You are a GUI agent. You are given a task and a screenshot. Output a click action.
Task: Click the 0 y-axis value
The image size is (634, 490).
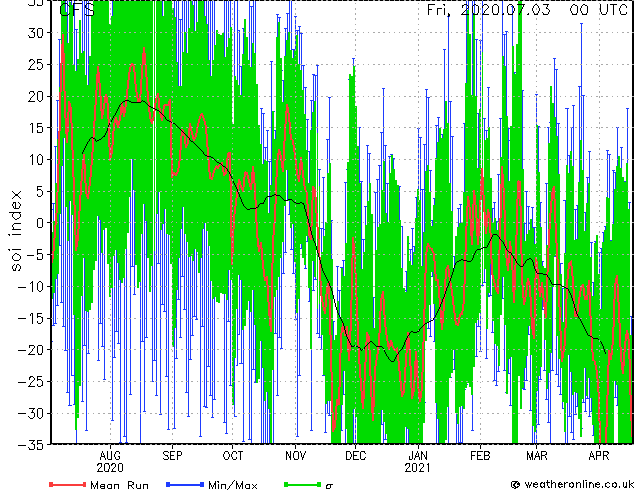tap(40, 223)
